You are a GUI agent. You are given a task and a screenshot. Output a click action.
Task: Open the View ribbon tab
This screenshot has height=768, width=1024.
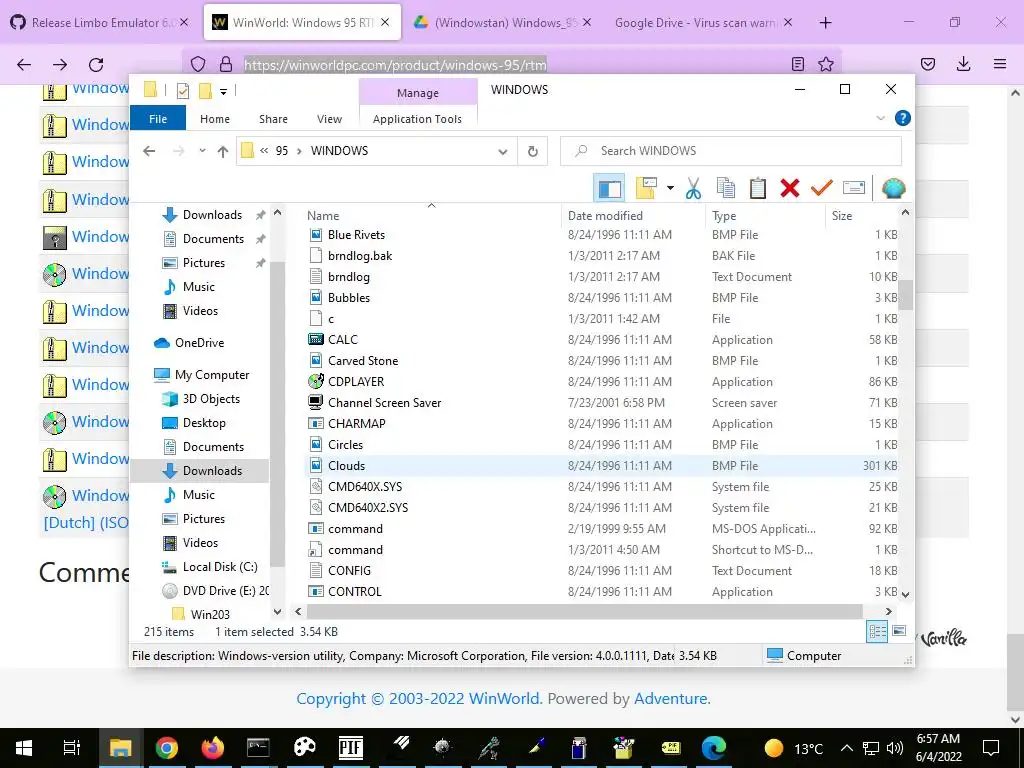[329, 119]
